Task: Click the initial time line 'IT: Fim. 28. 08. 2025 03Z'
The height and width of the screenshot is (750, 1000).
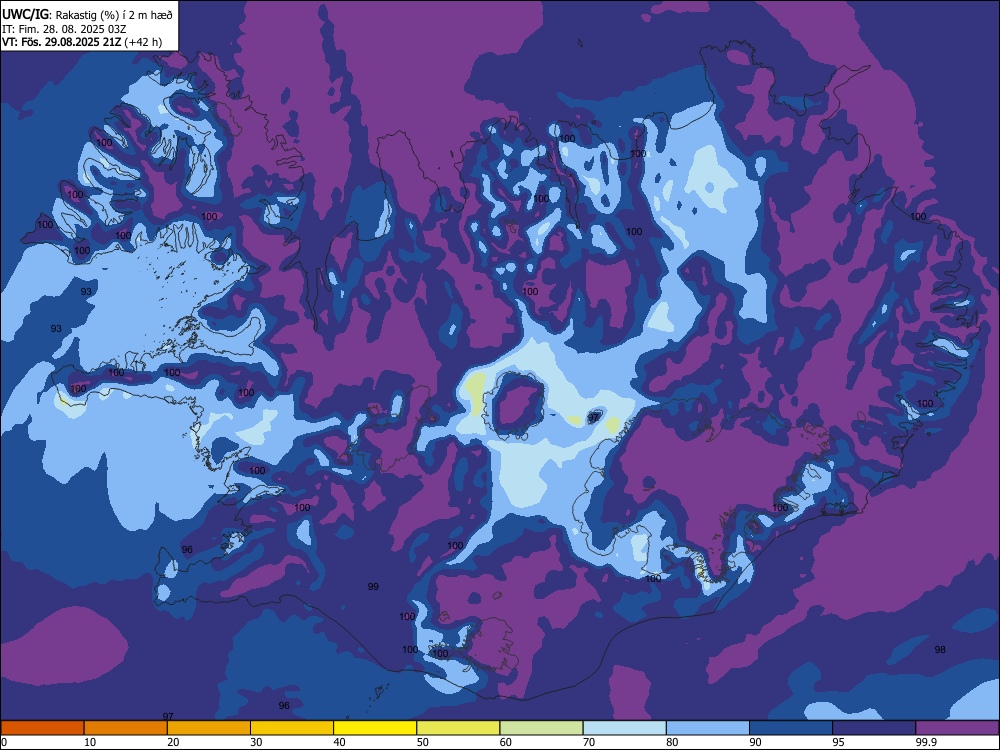Action: 63,29
